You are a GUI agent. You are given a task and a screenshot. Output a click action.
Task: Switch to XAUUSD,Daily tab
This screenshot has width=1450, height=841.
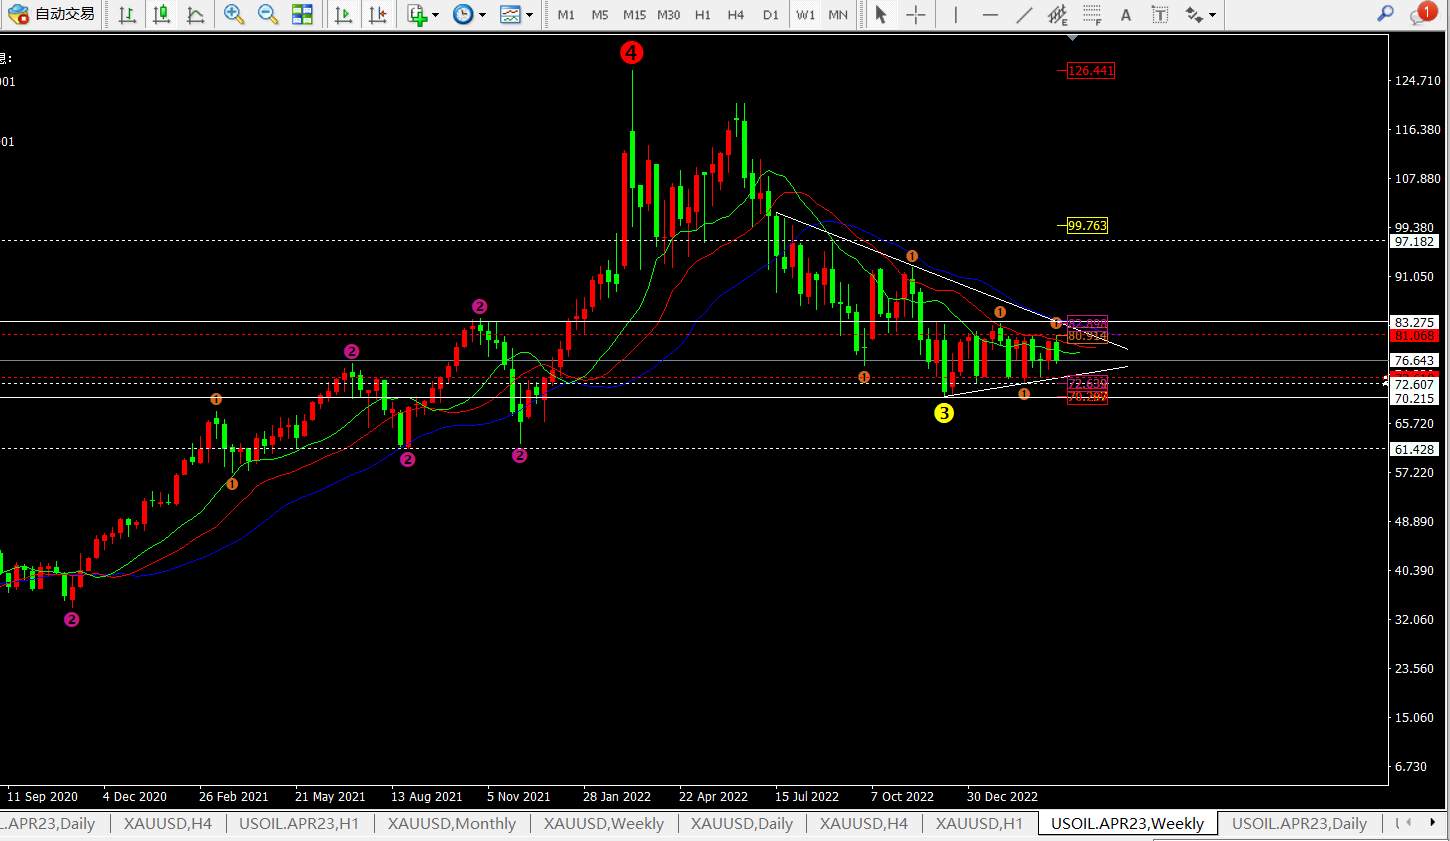742,824
